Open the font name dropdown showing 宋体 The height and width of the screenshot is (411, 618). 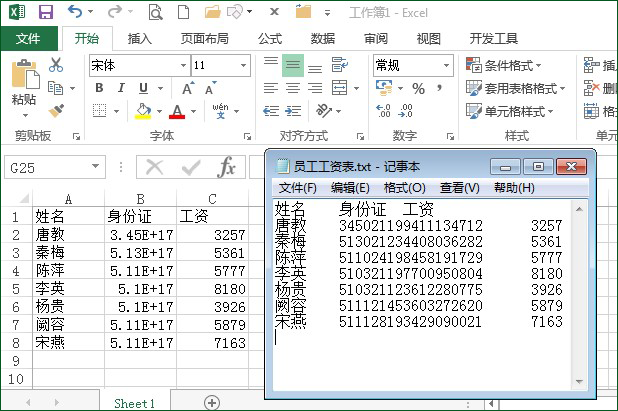click(184, 65)
